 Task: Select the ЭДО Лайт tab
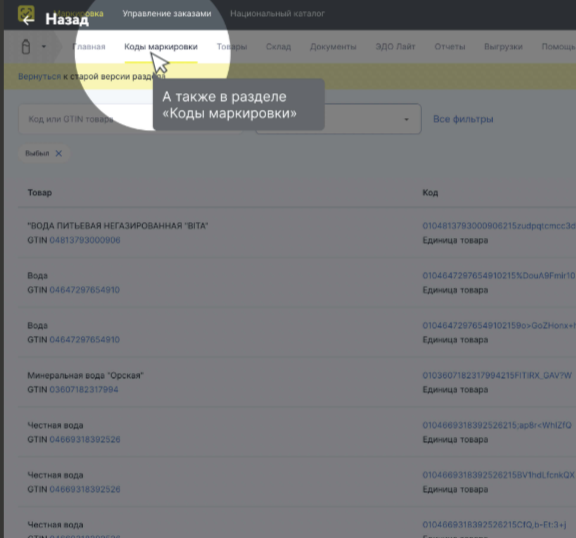395,47
